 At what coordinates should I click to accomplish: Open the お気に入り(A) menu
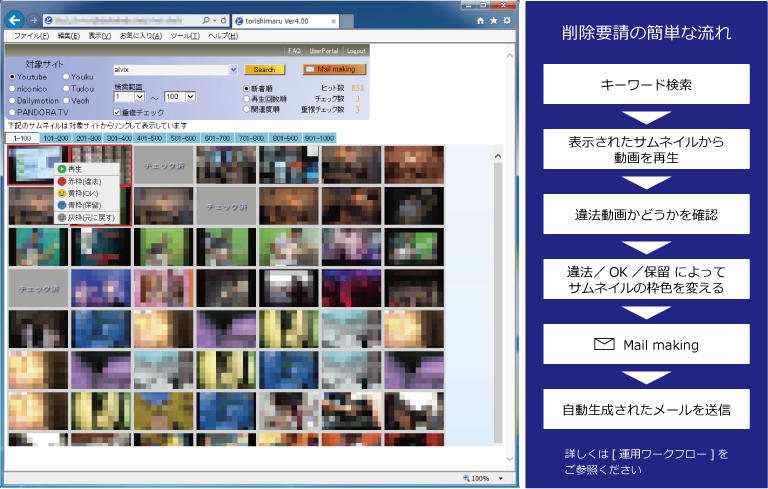(141, 36)
